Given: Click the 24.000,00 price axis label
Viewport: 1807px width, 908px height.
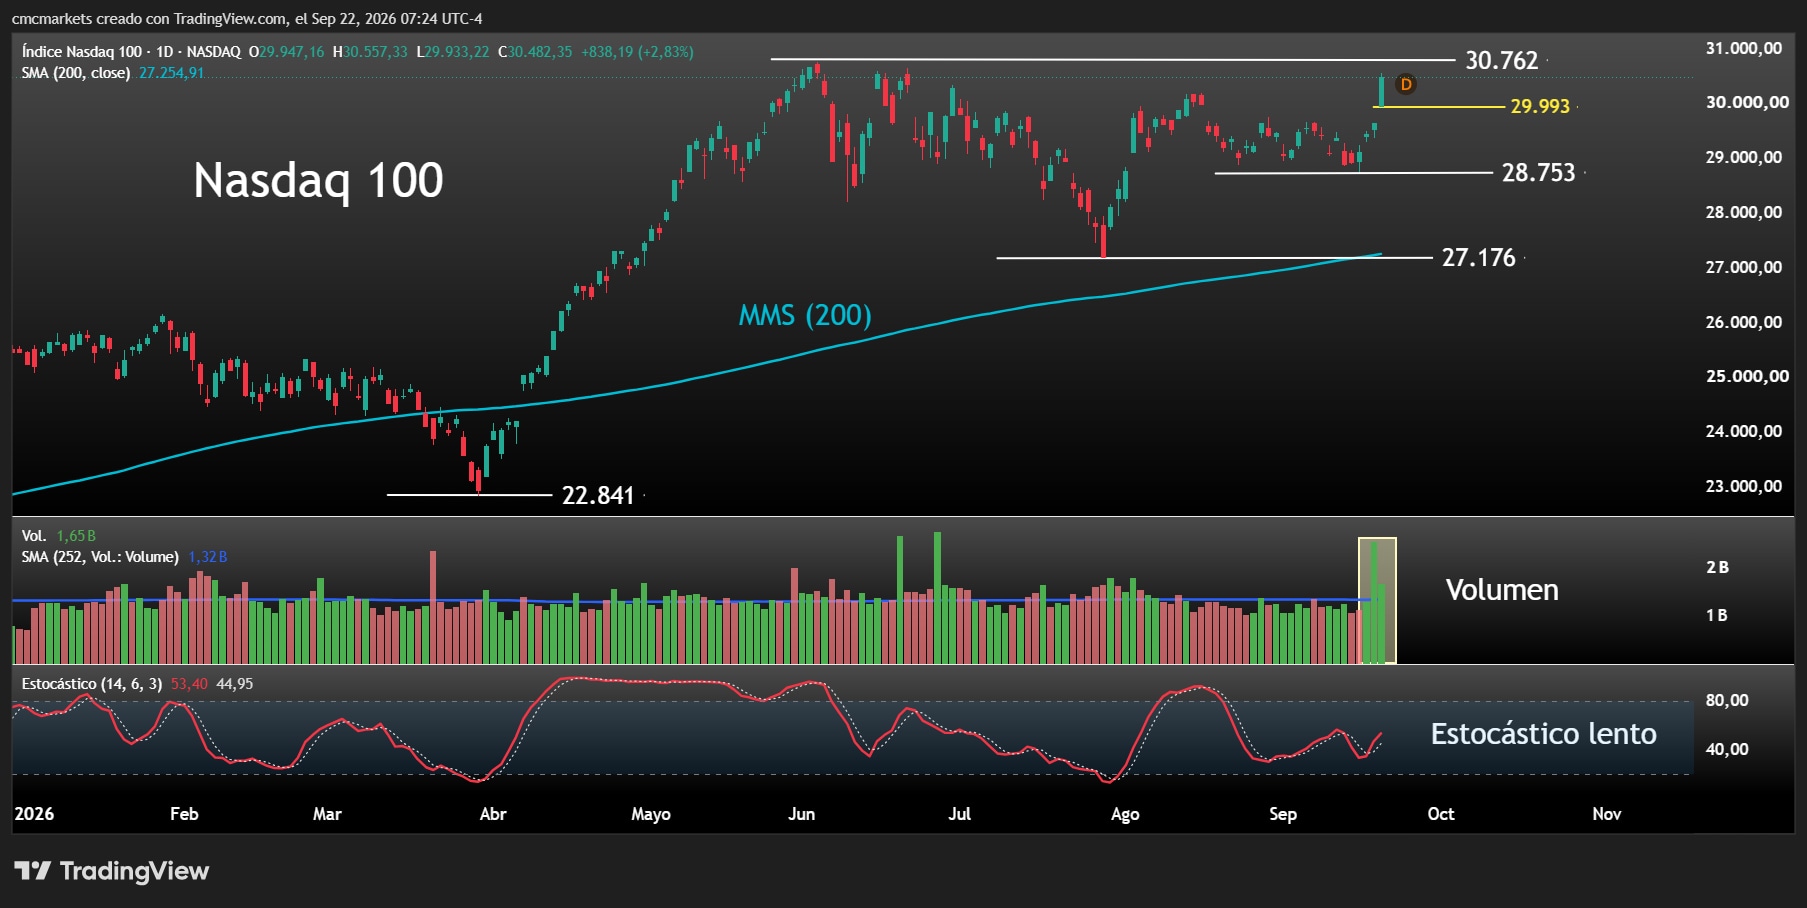Looking at the screenshot, I should click(1743, 431).
